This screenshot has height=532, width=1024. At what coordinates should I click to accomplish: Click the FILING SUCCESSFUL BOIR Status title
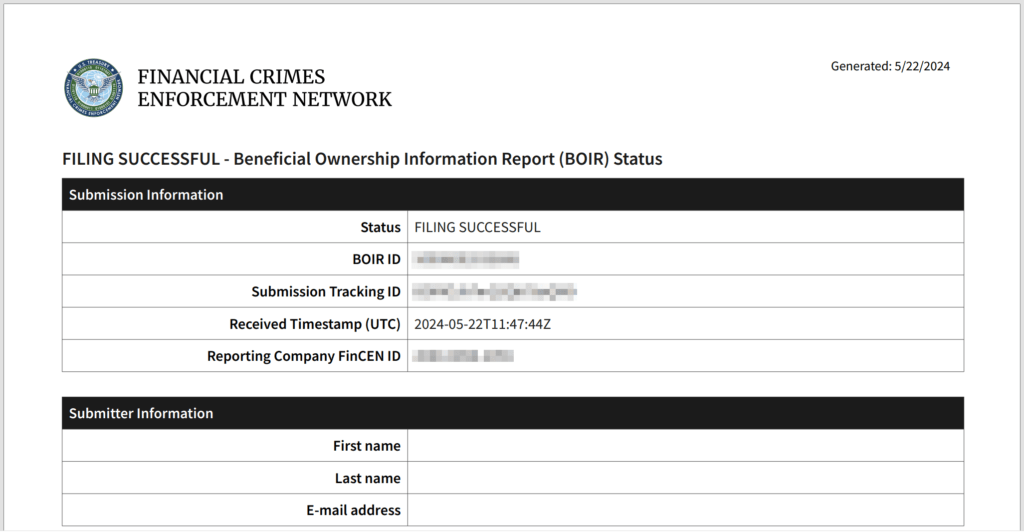coord(362,159)
